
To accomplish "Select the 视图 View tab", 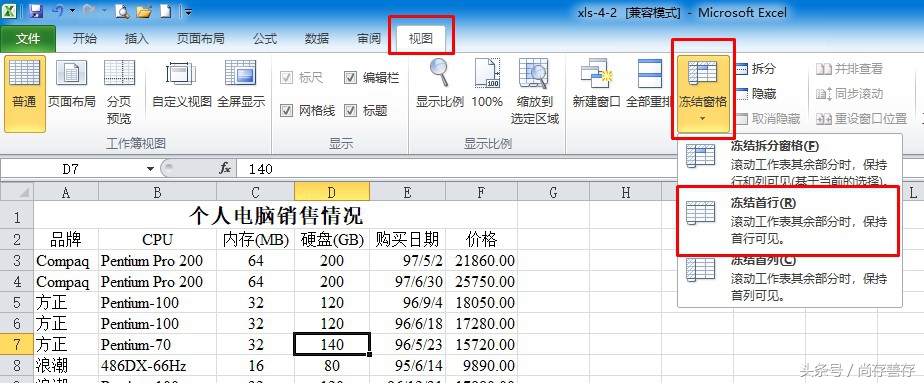I will point(421,39).
